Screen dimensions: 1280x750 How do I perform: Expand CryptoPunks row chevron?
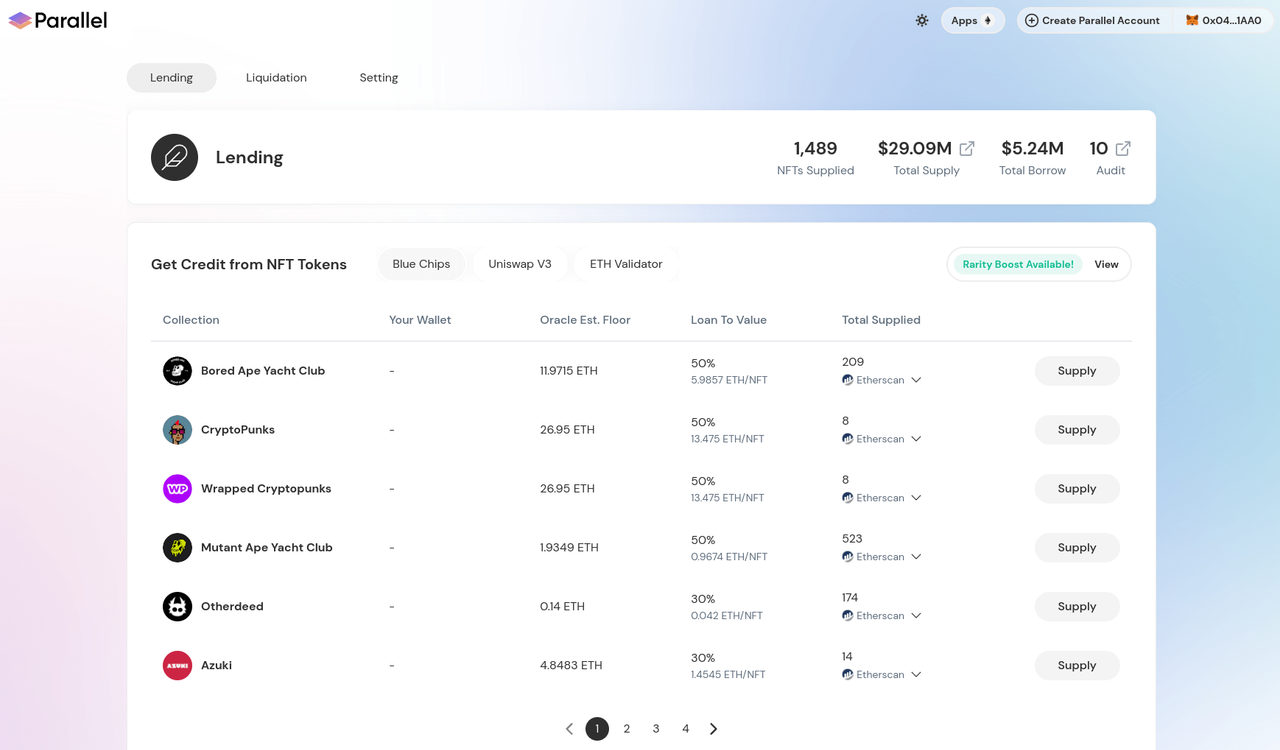(x=916, y=439)
